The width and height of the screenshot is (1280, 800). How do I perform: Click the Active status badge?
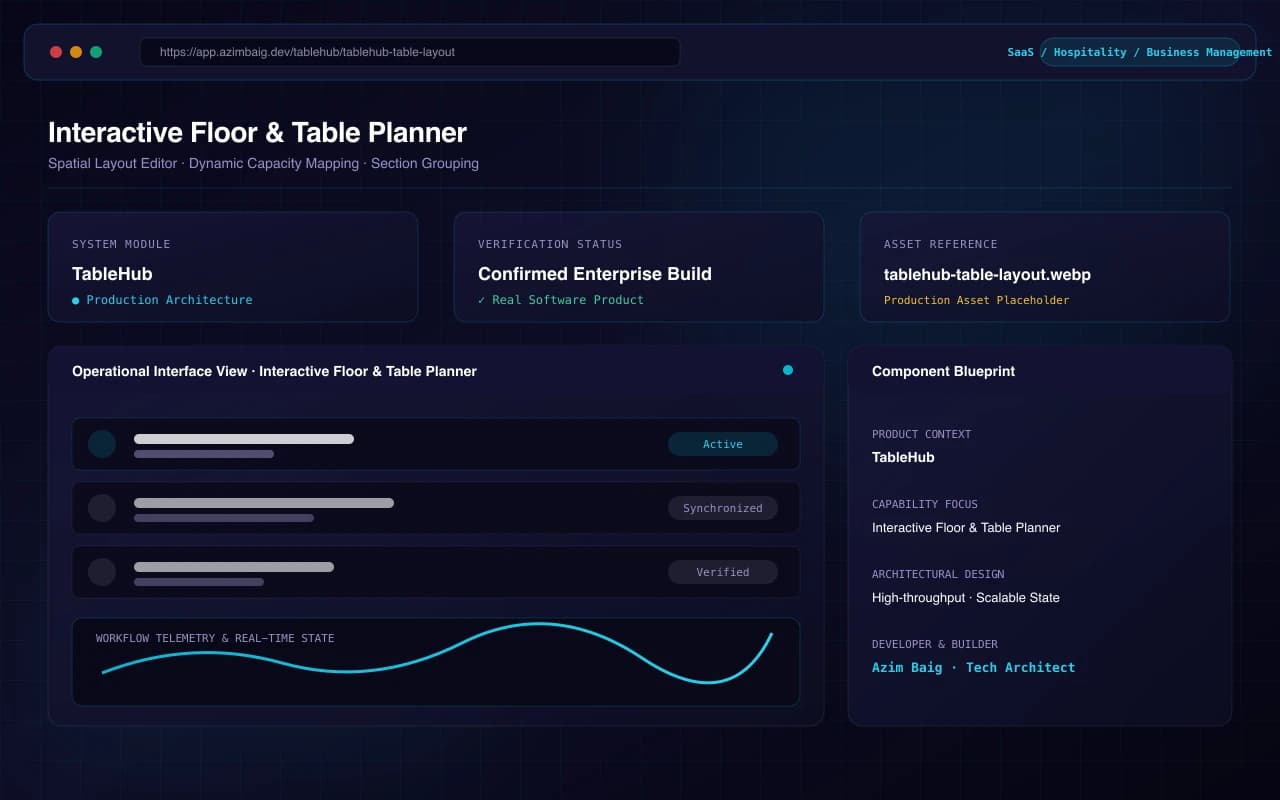(723, 444)
